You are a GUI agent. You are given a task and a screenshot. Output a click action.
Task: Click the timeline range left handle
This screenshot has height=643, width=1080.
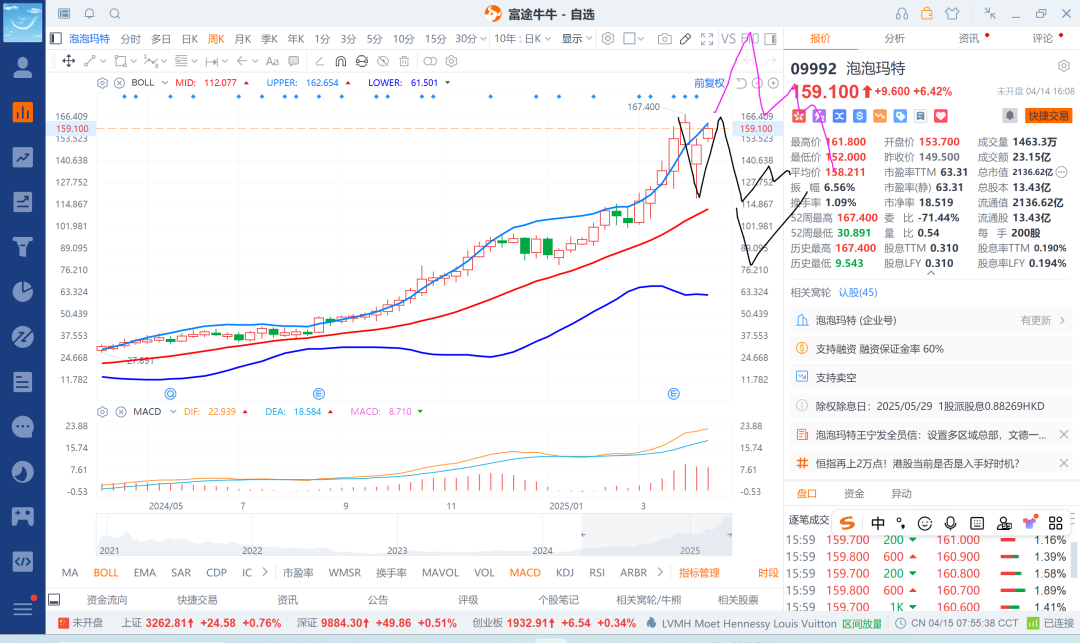click(583, 534)
